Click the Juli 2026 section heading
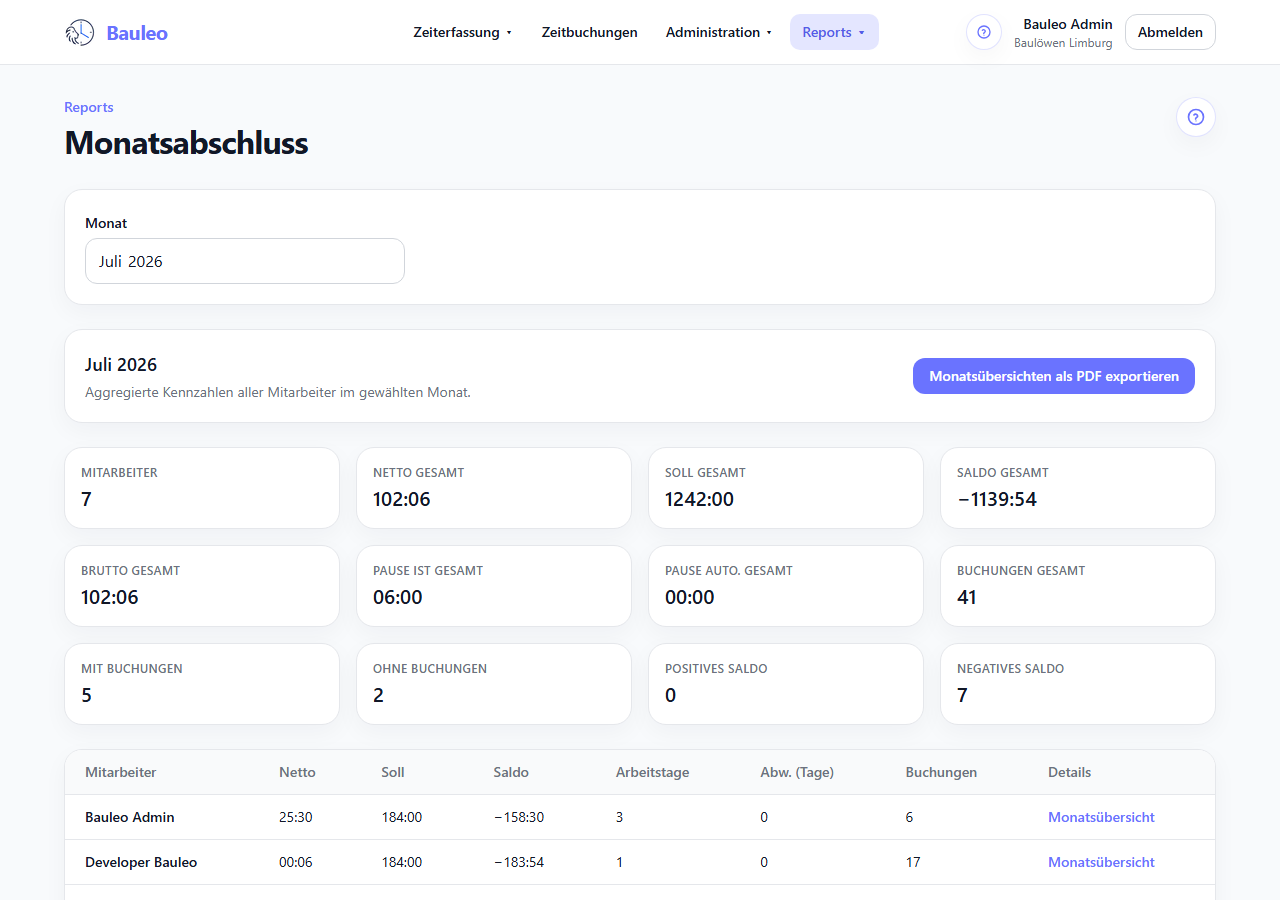The width and height of the screenshot is (1280, 900). click(121, 364)
